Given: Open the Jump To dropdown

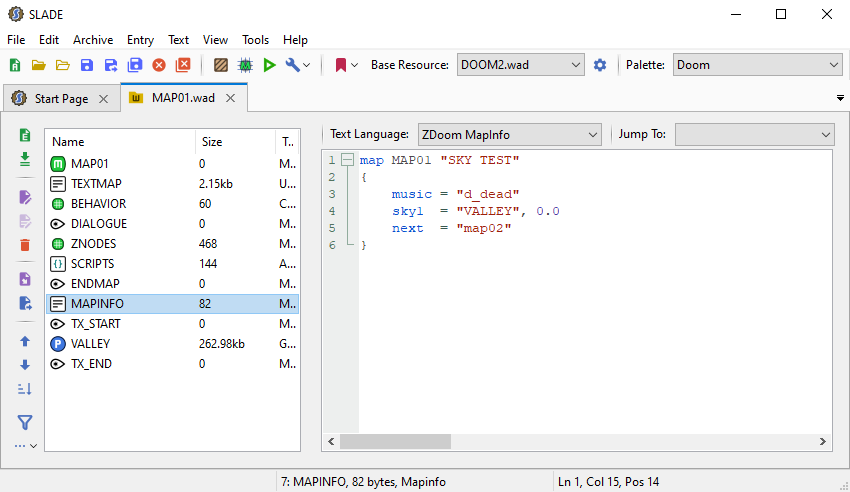Looking at the screenshot, I should pos(755,134).
